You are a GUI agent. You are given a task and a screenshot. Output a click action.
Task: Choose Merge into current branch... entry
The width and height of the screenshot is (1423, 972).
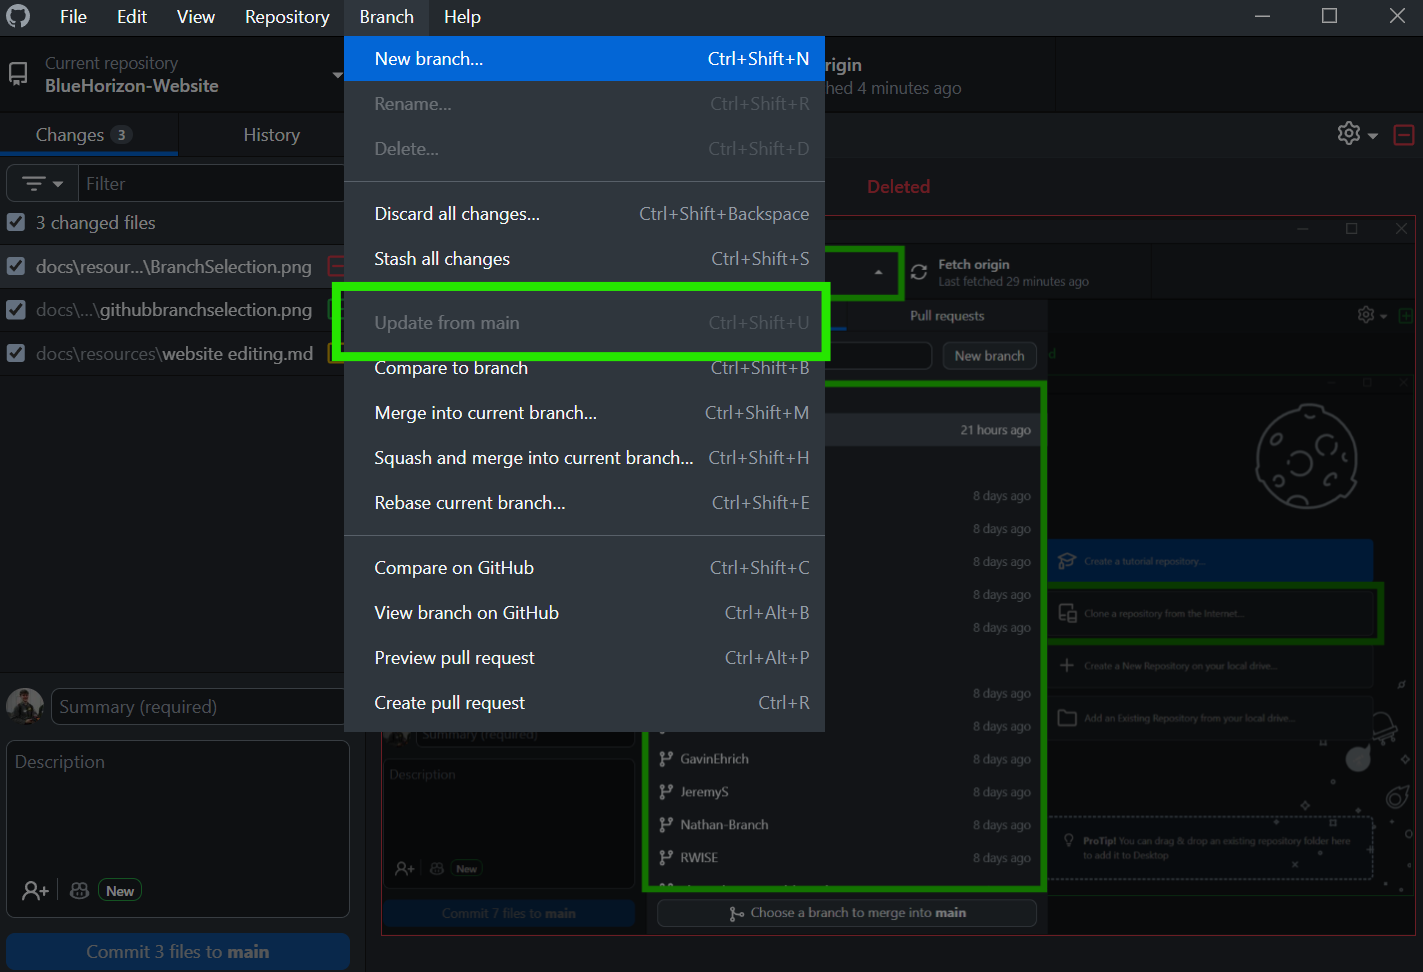[584, 413]
